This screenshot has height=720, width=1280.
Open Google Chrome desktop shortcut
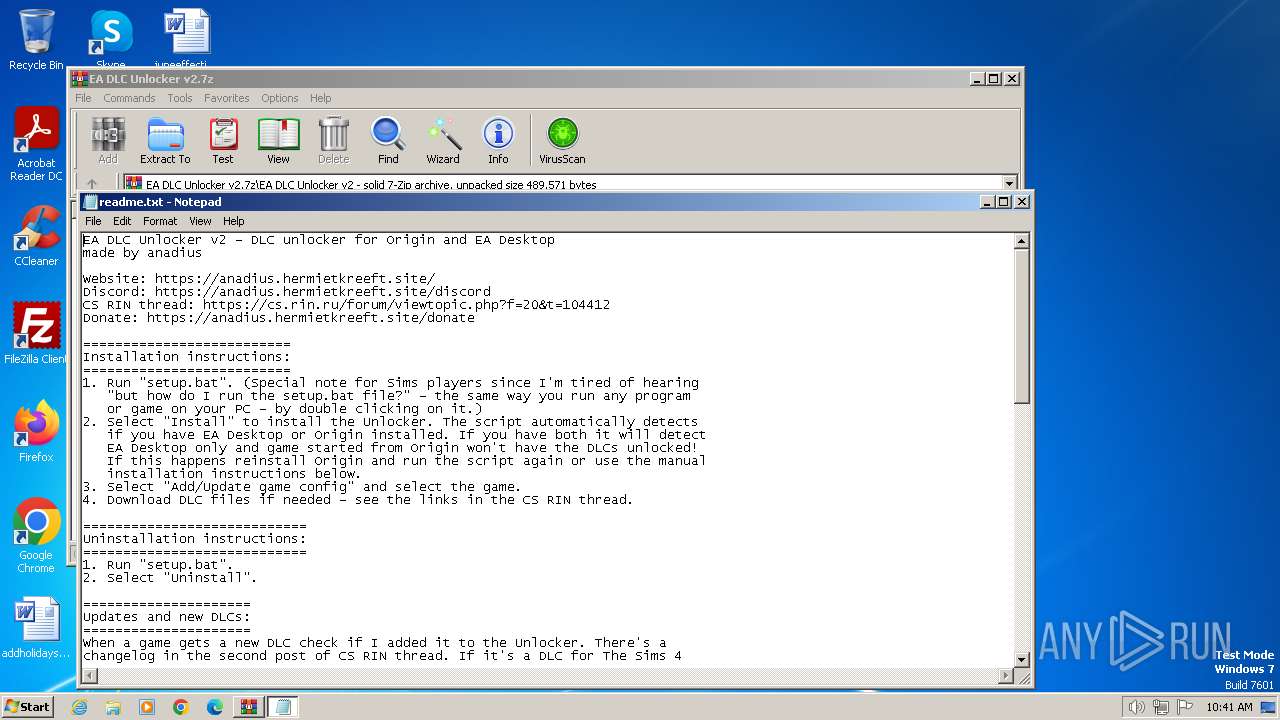click(36, 536)
